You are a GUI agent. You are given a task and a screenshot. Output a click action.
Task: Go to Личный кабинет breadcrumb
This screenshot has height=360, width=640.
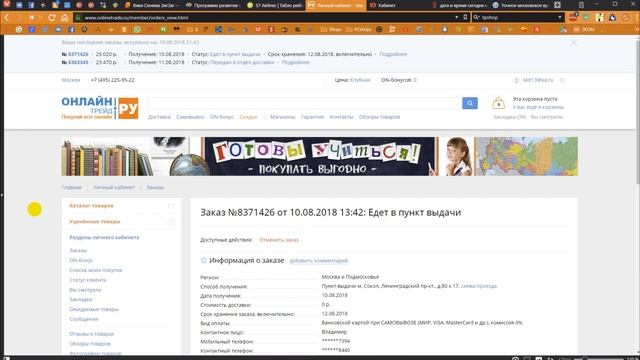pyautogui.click(x=113, y=187)
